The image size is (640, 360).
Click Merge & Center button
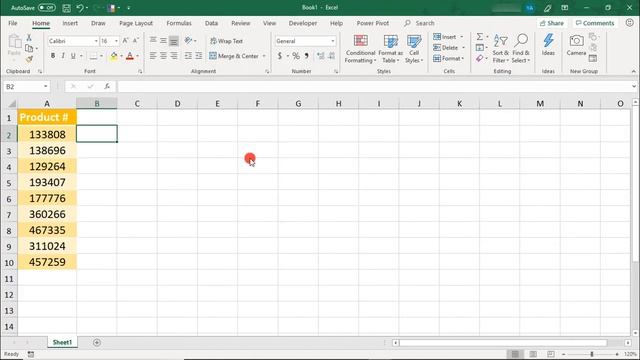[234, 56]
